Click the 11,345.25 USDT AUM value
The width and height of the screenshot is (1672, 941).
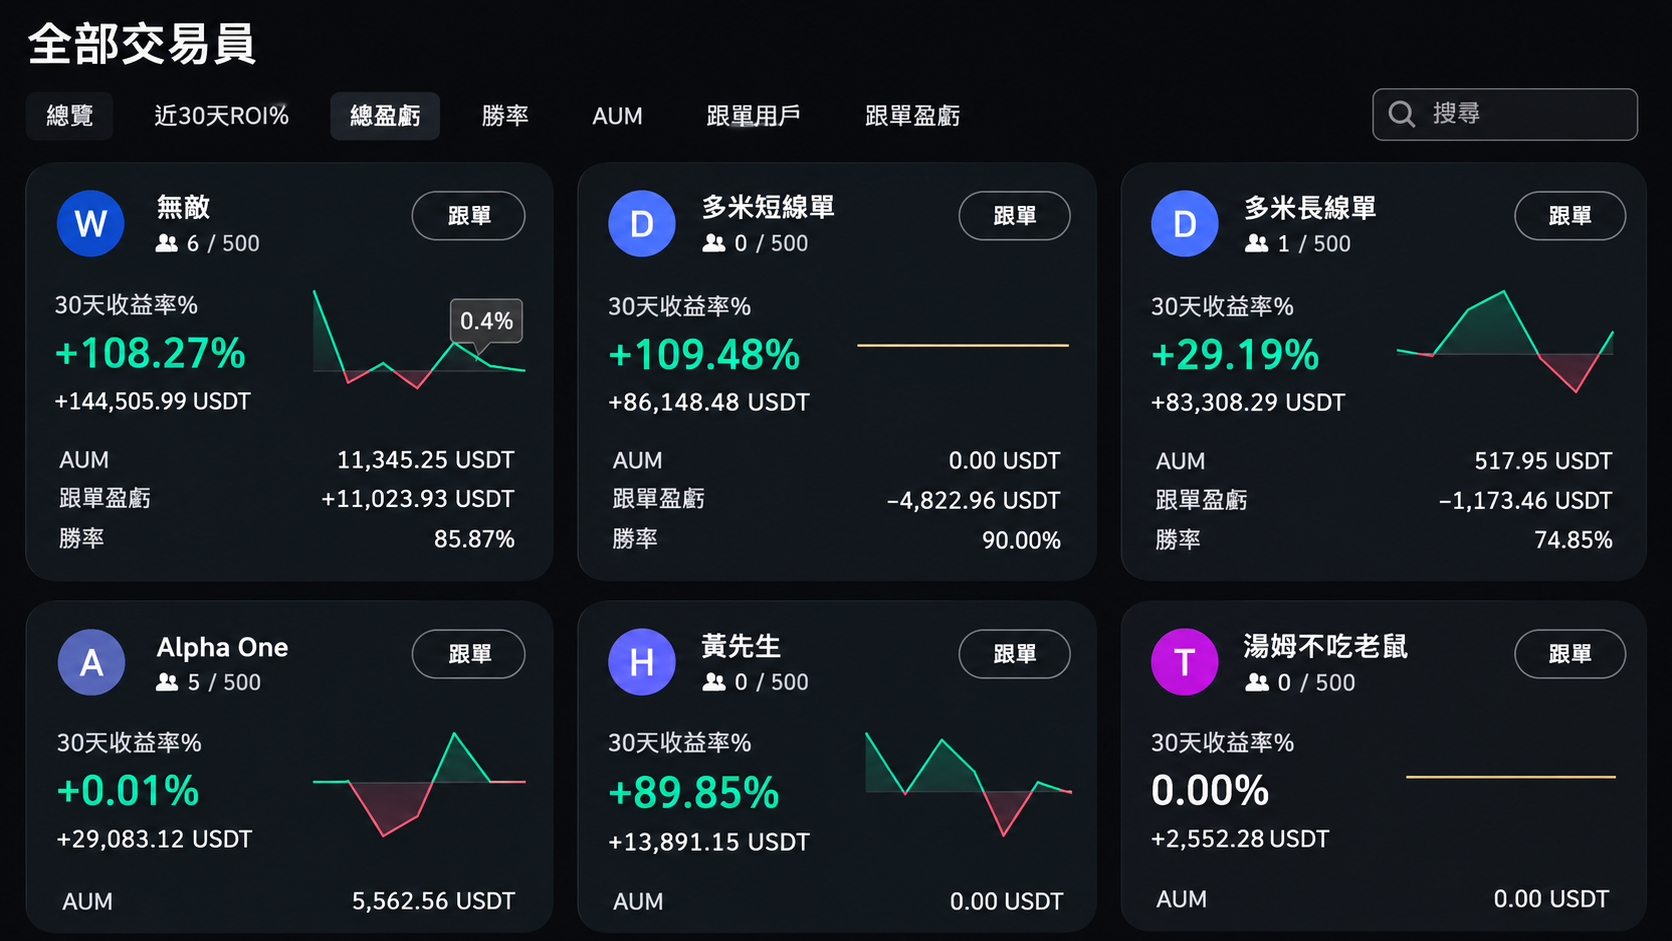click(425, 460)
